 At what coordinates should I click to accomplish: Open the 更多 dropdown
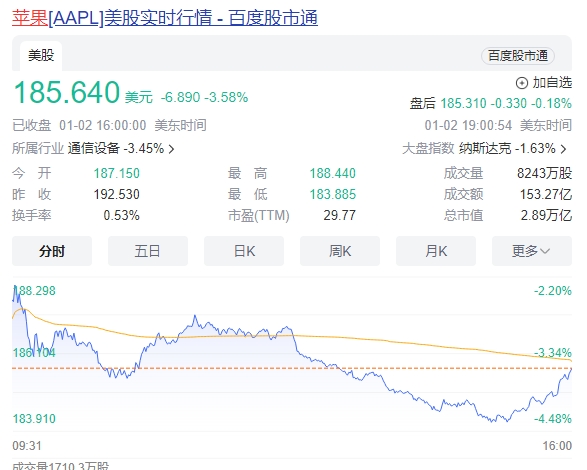click(x=532, y=251)
